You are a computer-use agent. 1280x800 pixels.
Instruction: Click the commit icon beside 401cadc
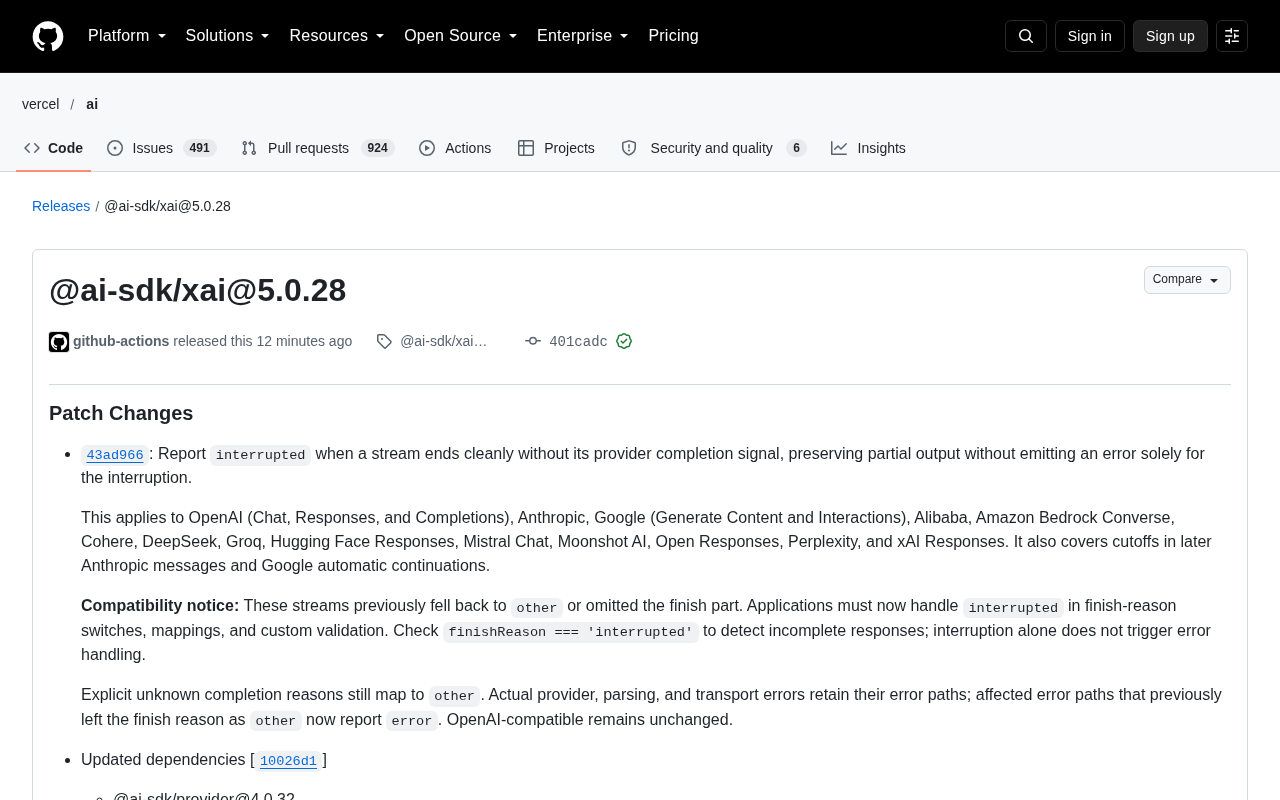click(x=533, y=342)
